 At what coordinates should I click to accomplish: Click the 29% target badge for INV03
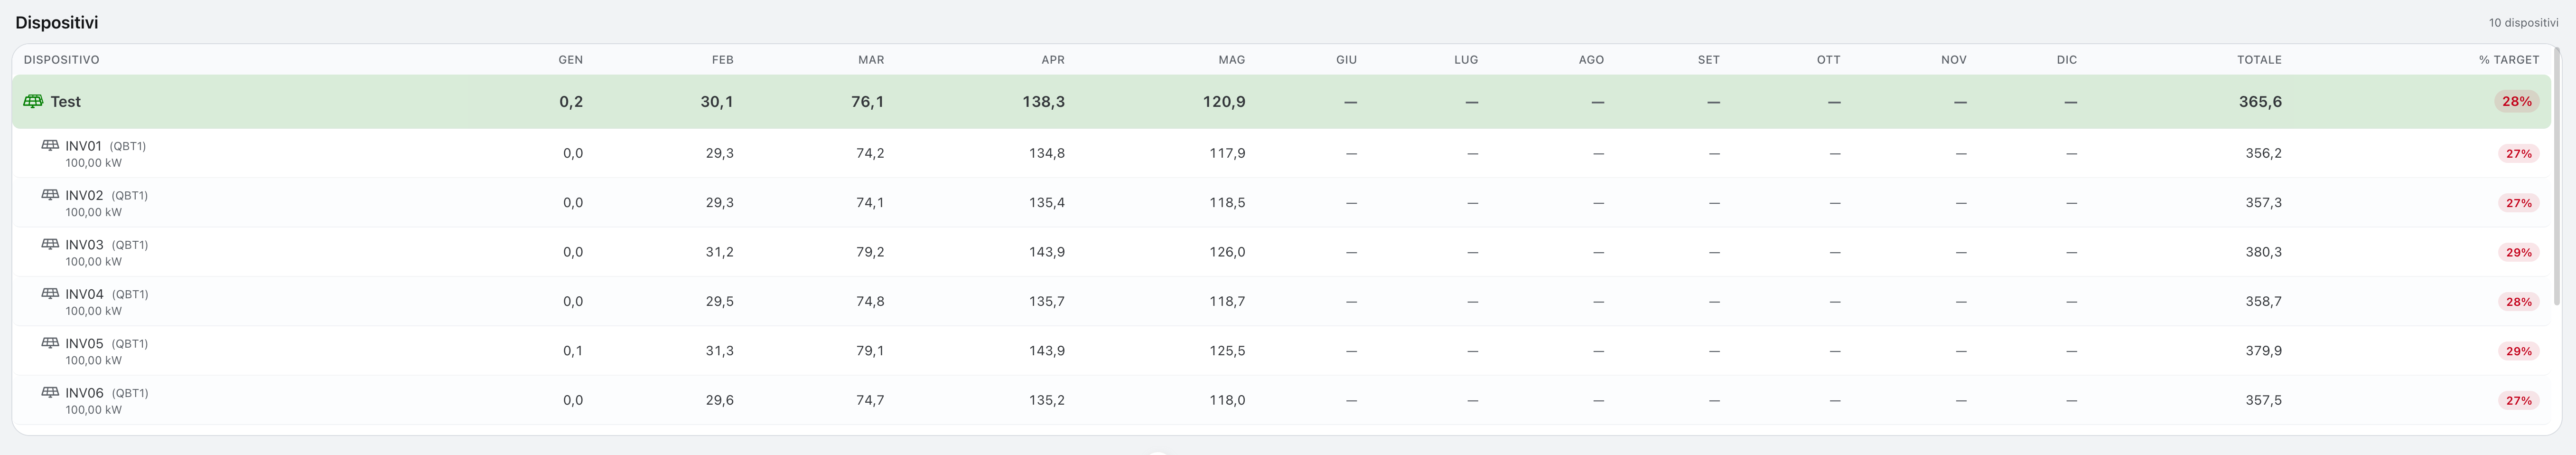click(x=2518, y=252)
